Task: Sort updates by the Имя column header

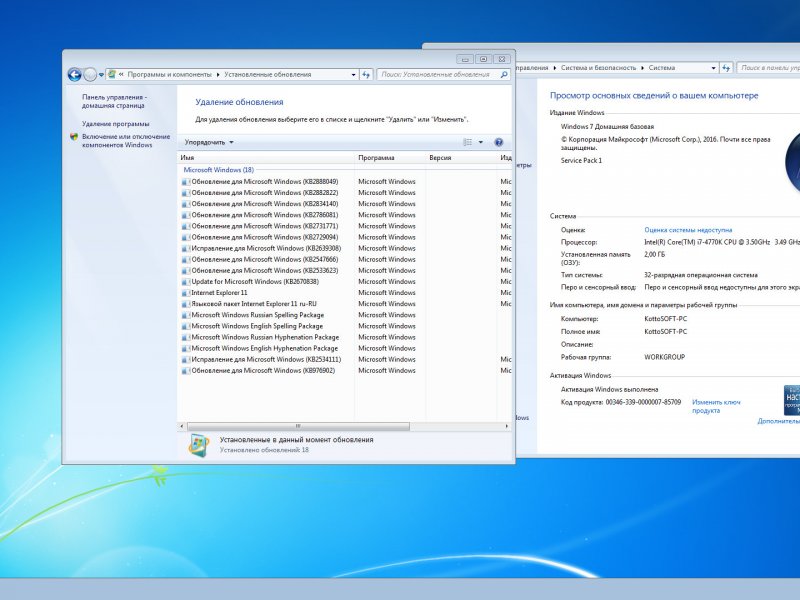Action: click(265, 158)
